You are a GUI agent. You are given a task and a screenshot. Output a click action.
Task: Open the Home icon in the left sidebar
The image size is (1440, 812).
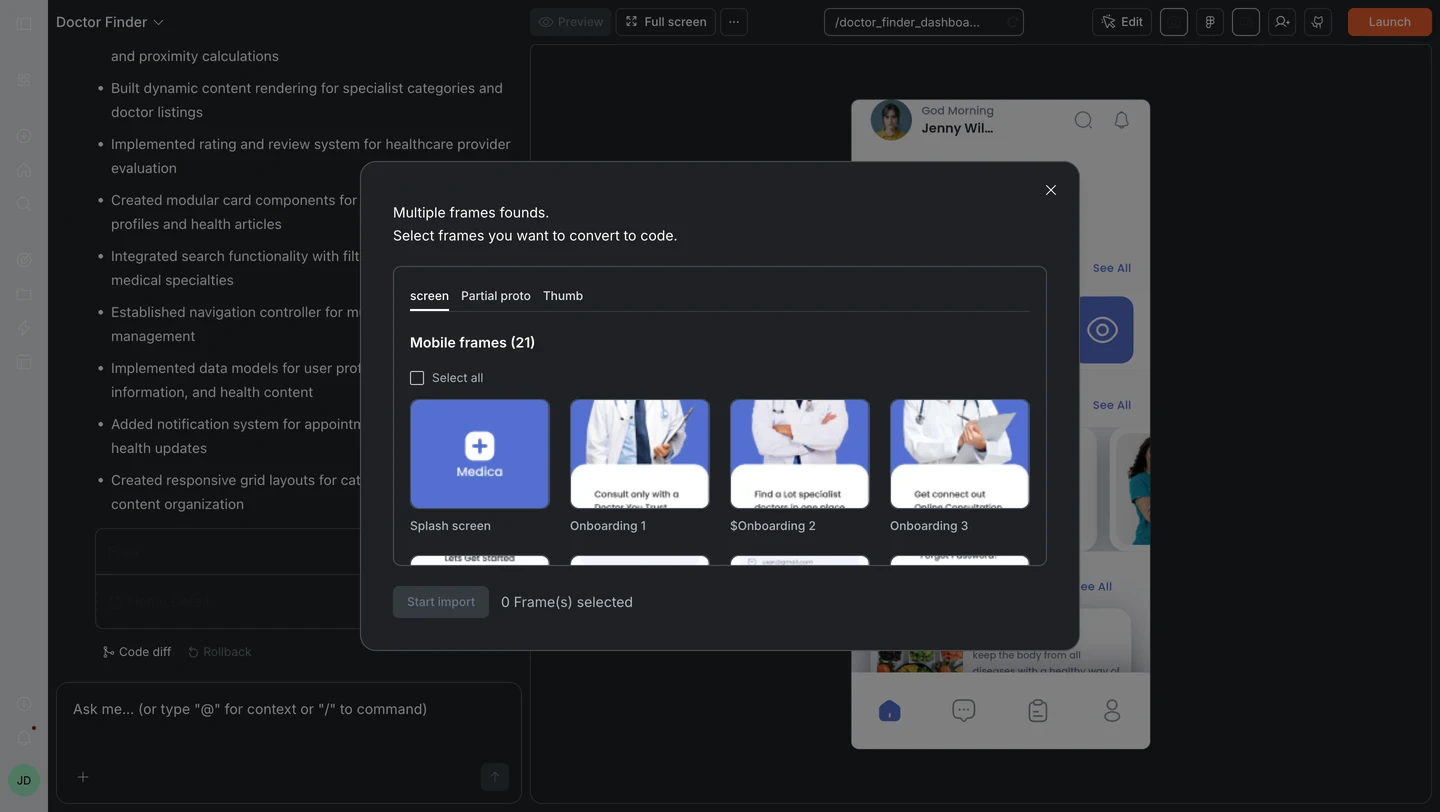pyautogui.click(x=24, y=170)
